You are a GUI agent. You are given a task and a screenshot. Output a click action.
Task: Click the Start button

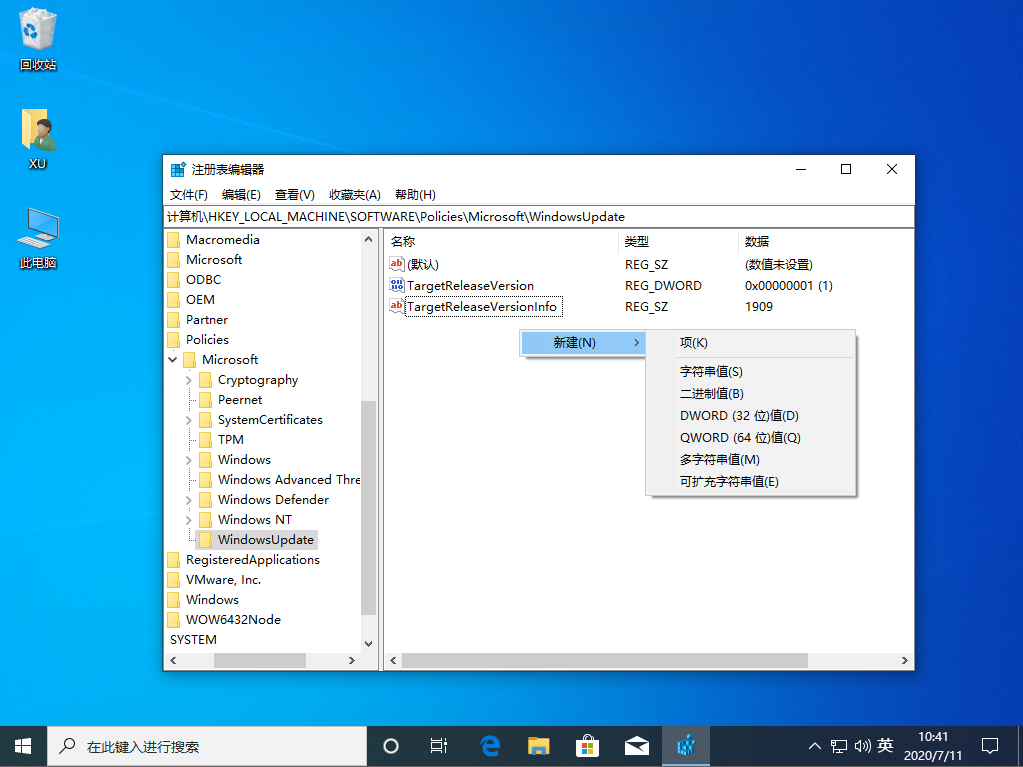tap(21, 745)
